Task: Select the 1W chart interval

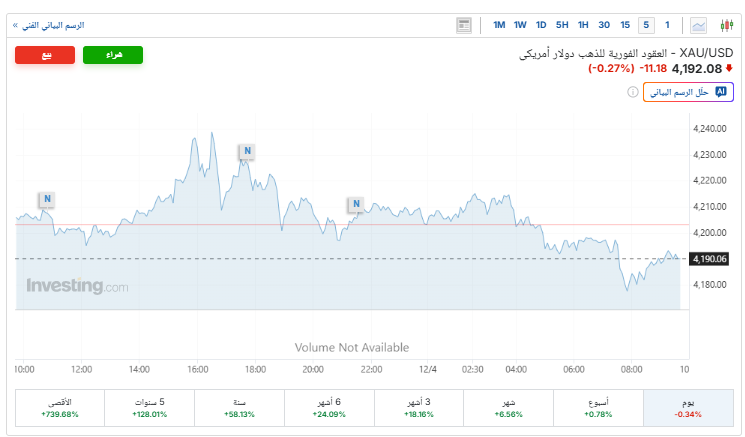Action: 520,25
